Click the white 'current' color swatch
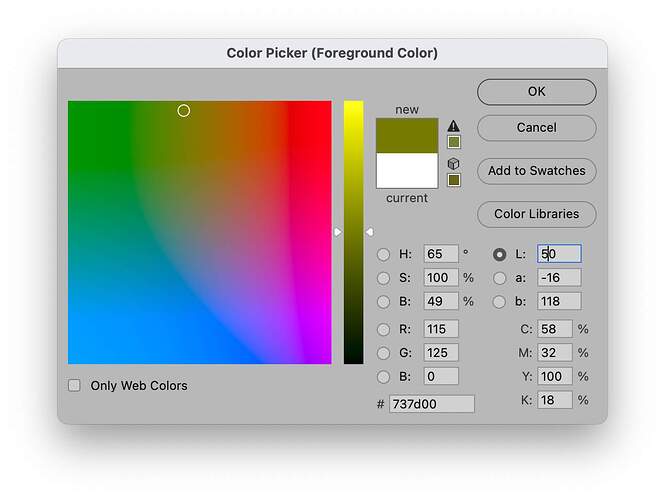This screenshot has height=500, width=664. (x=407, y=171)
